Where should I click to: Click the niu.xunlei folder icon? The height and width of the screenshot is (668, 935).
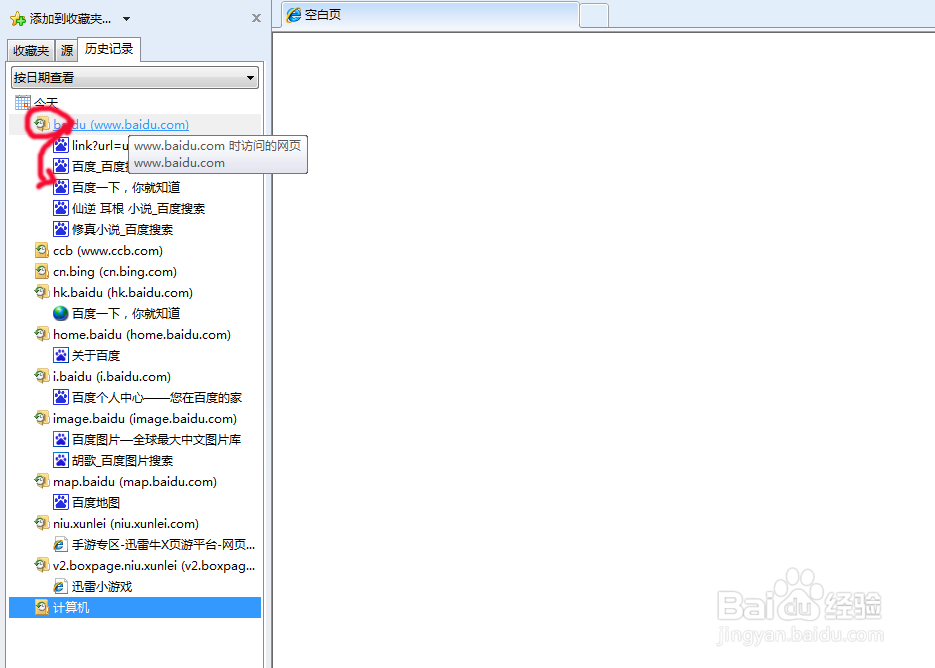pos(42,524)
